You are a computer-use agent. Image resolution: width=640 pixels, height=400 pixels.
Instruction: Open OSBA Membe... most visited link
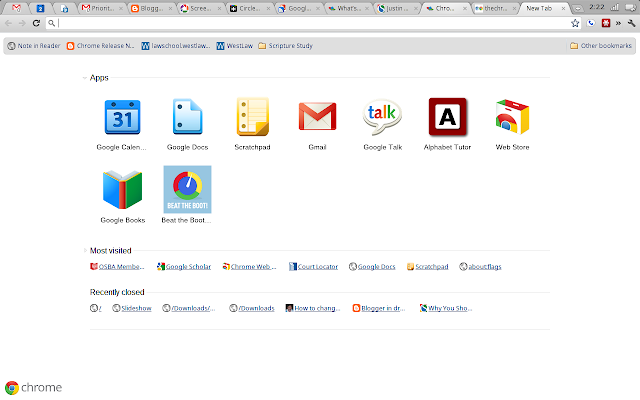pyautogui.click(x=117, y=267)
